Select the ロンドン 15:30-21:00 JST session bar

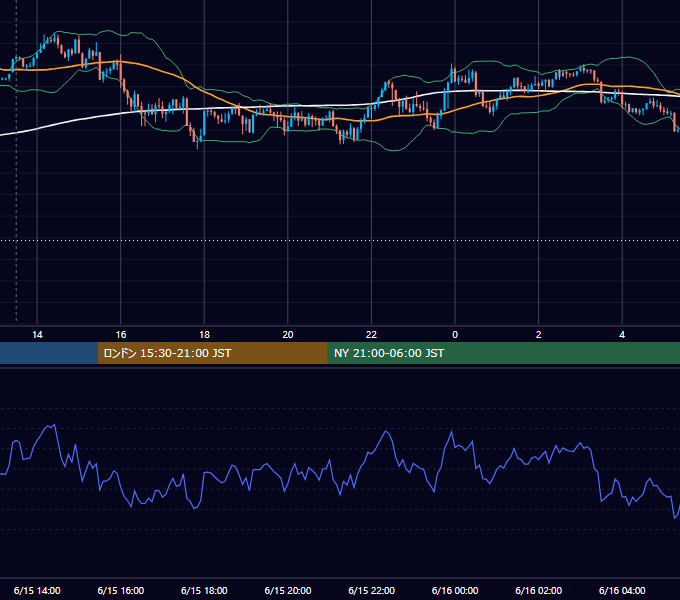(x=212, y=353)
